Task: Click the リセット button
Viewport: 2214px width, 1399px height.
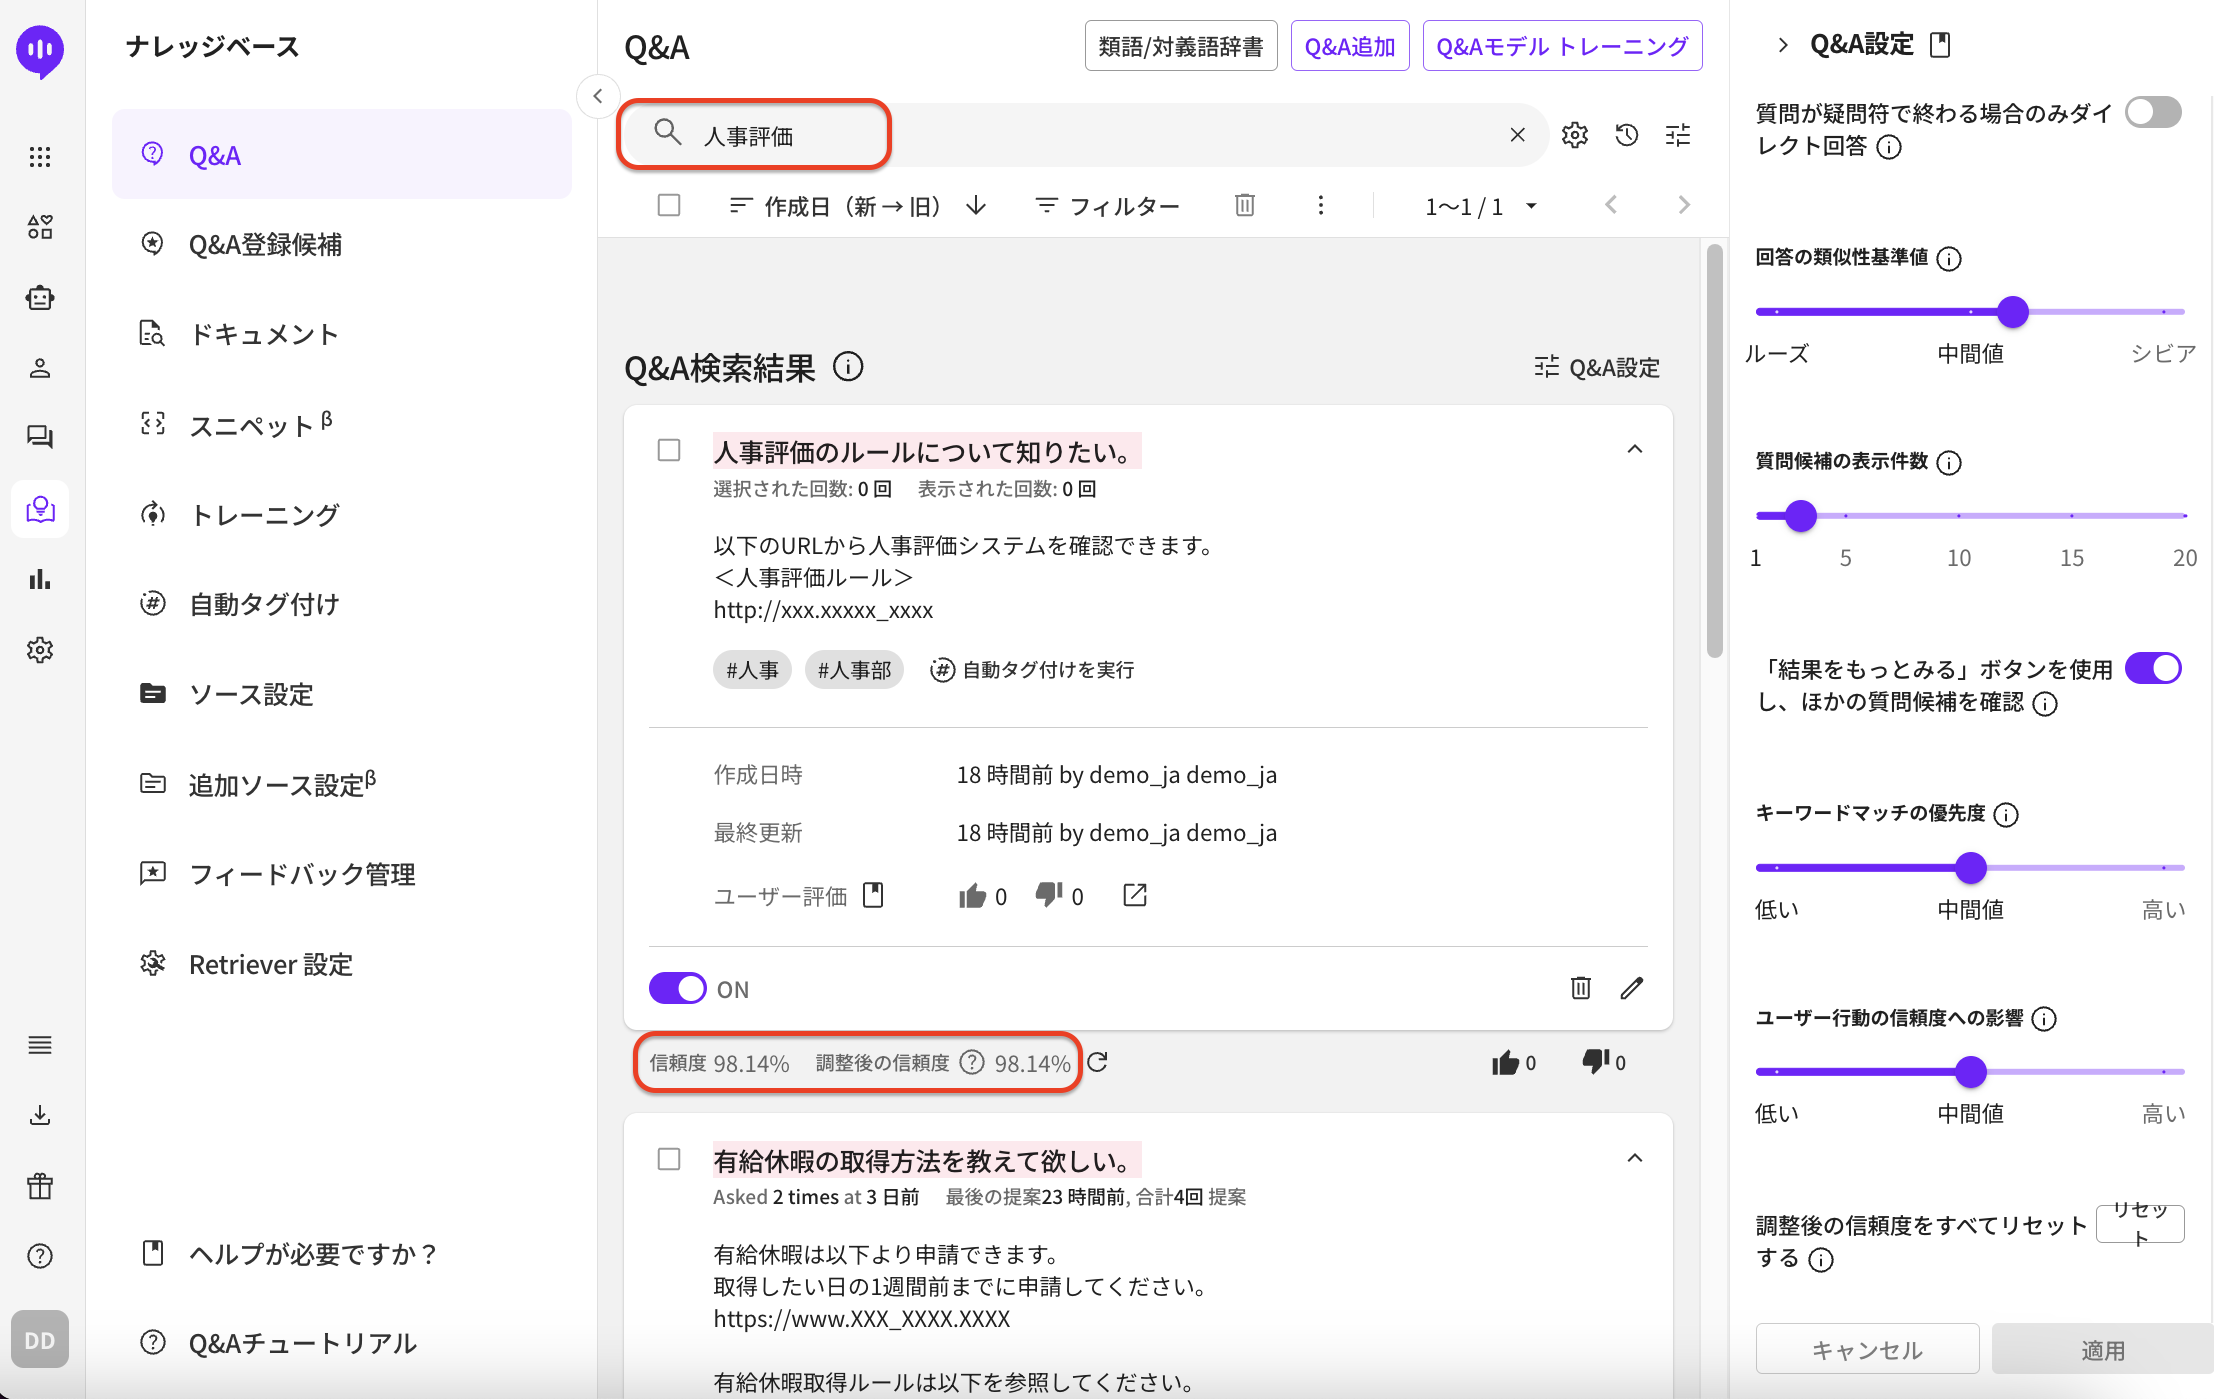Action: click(2139, 1223)
